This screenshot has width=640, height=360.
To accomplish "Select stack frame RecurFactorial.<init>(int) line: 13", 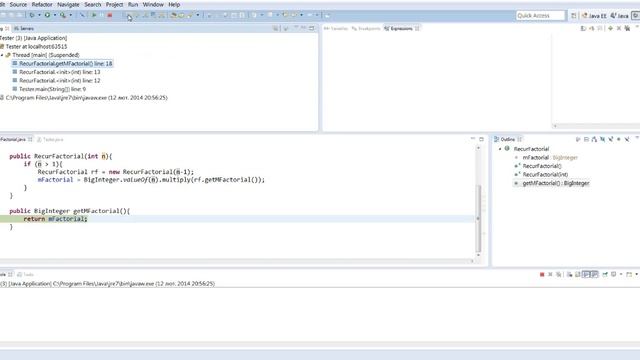I will point(56,72).
